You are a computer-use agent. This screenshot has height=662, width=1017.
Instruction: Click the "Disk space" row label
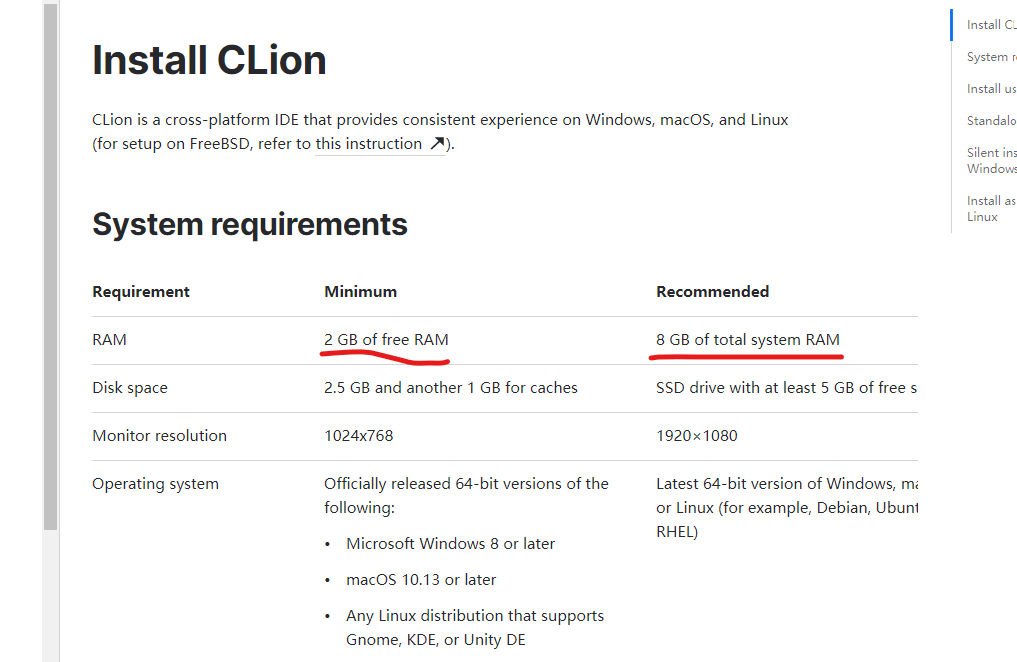[130, 388]
